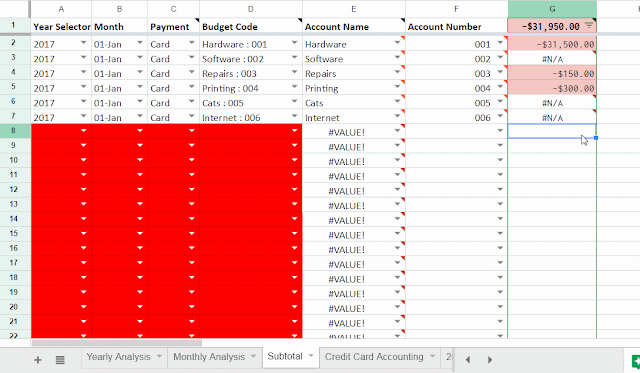The width and height of the screenshot is (640, 373).
Task: Select cell showing -$300.00
Action: (x=552, y=88)
